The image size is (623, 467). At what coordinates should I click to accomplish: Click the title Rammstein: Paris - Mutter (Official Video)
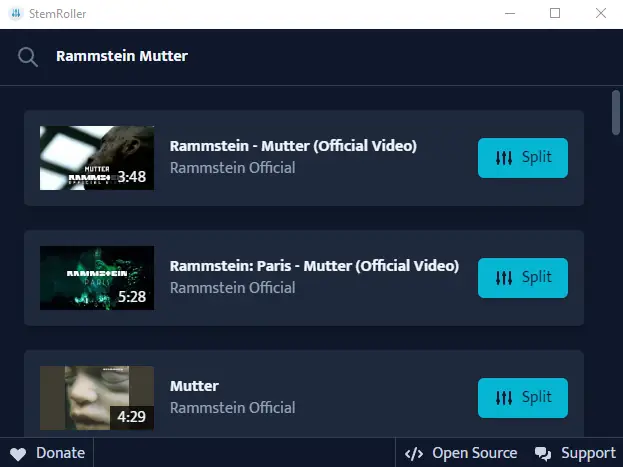click(314, 266)
